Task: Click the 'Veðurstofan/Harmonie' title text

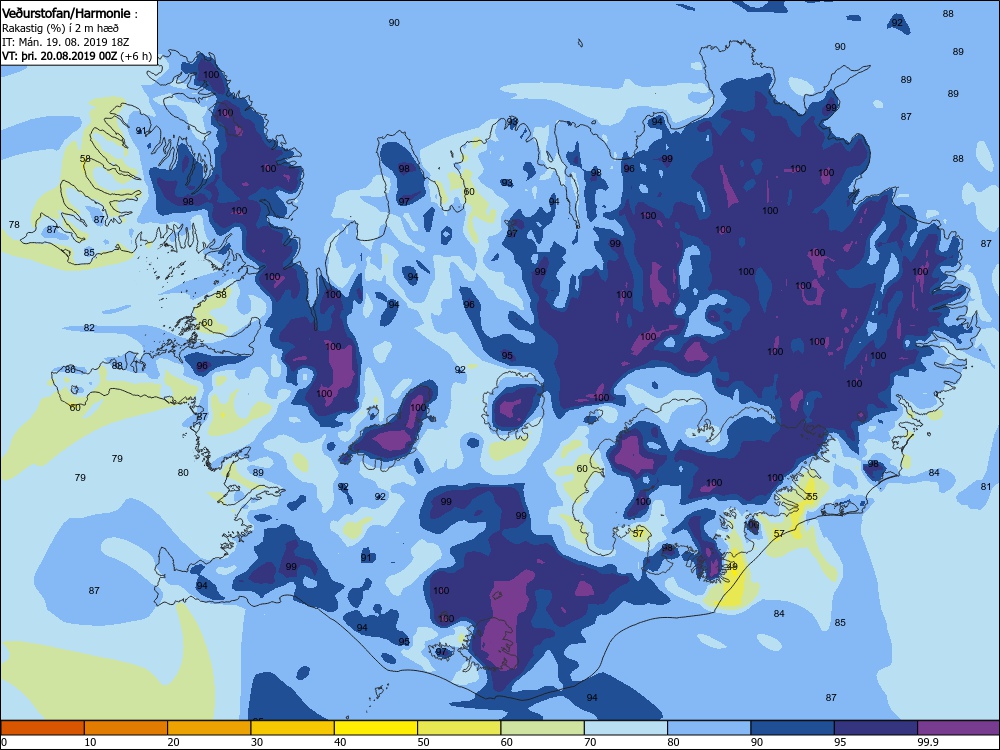Action: coord(66,13)
